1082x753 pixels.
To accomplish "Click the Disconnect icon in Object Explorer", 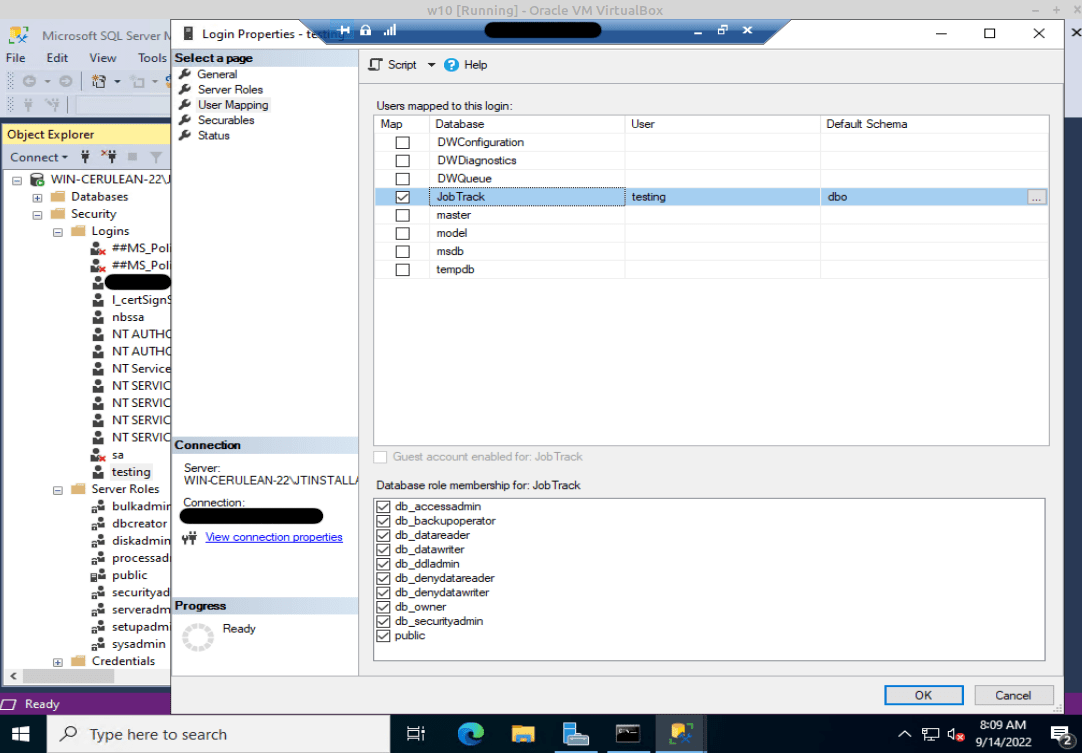I will [109, 157].
